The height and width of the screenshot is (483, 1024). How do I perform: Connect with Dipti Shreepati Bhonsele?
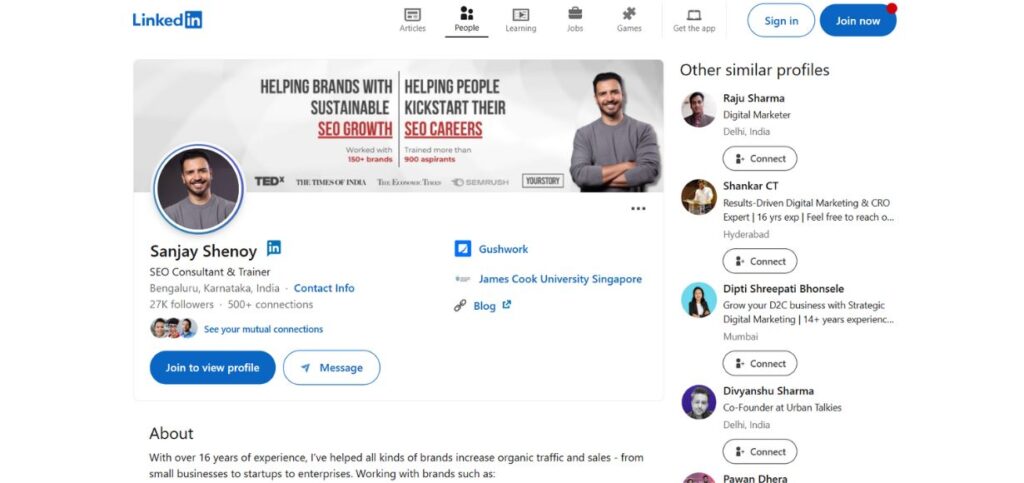pyautogui.click(x=760, y=364)
